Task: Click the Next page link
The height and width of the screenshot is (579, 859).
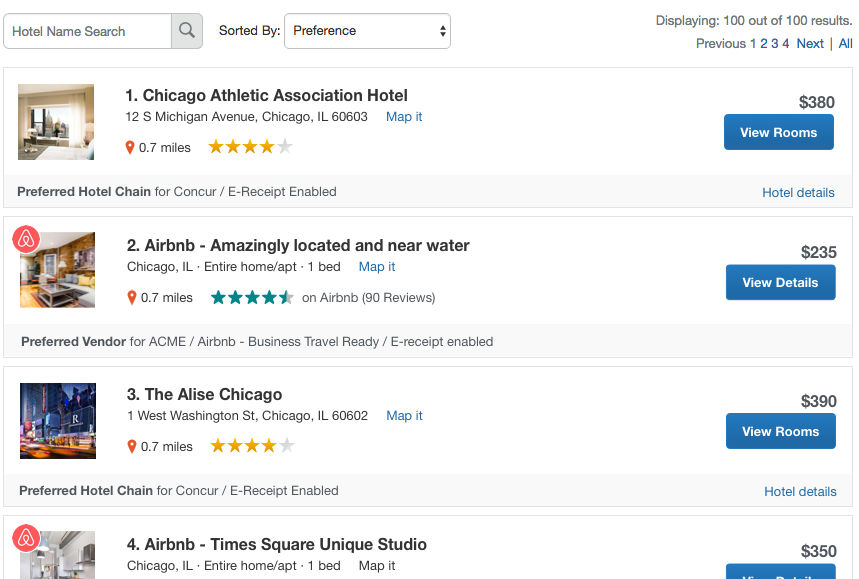Action: pyautogui.click(x=810, y=43)
